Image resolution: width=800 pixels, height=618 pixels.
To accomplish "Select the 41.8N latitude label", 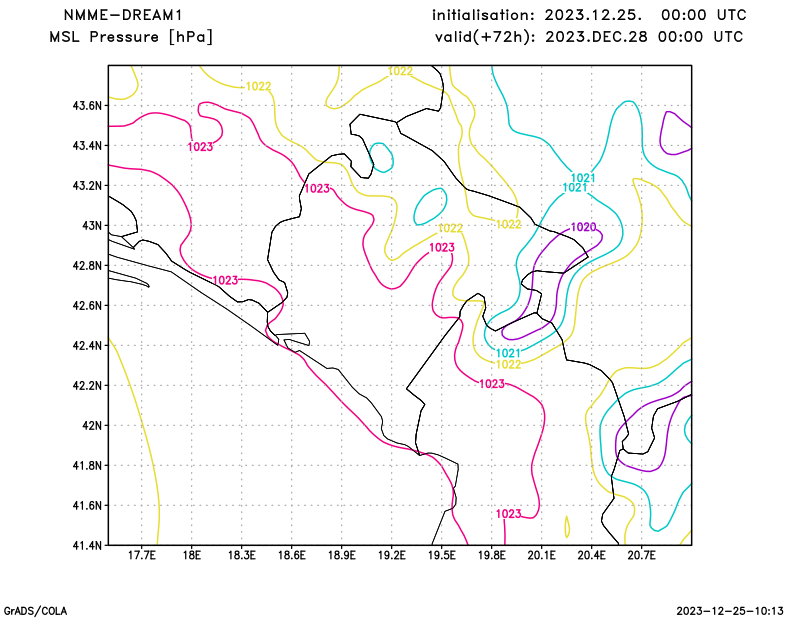I will point(87,465).
